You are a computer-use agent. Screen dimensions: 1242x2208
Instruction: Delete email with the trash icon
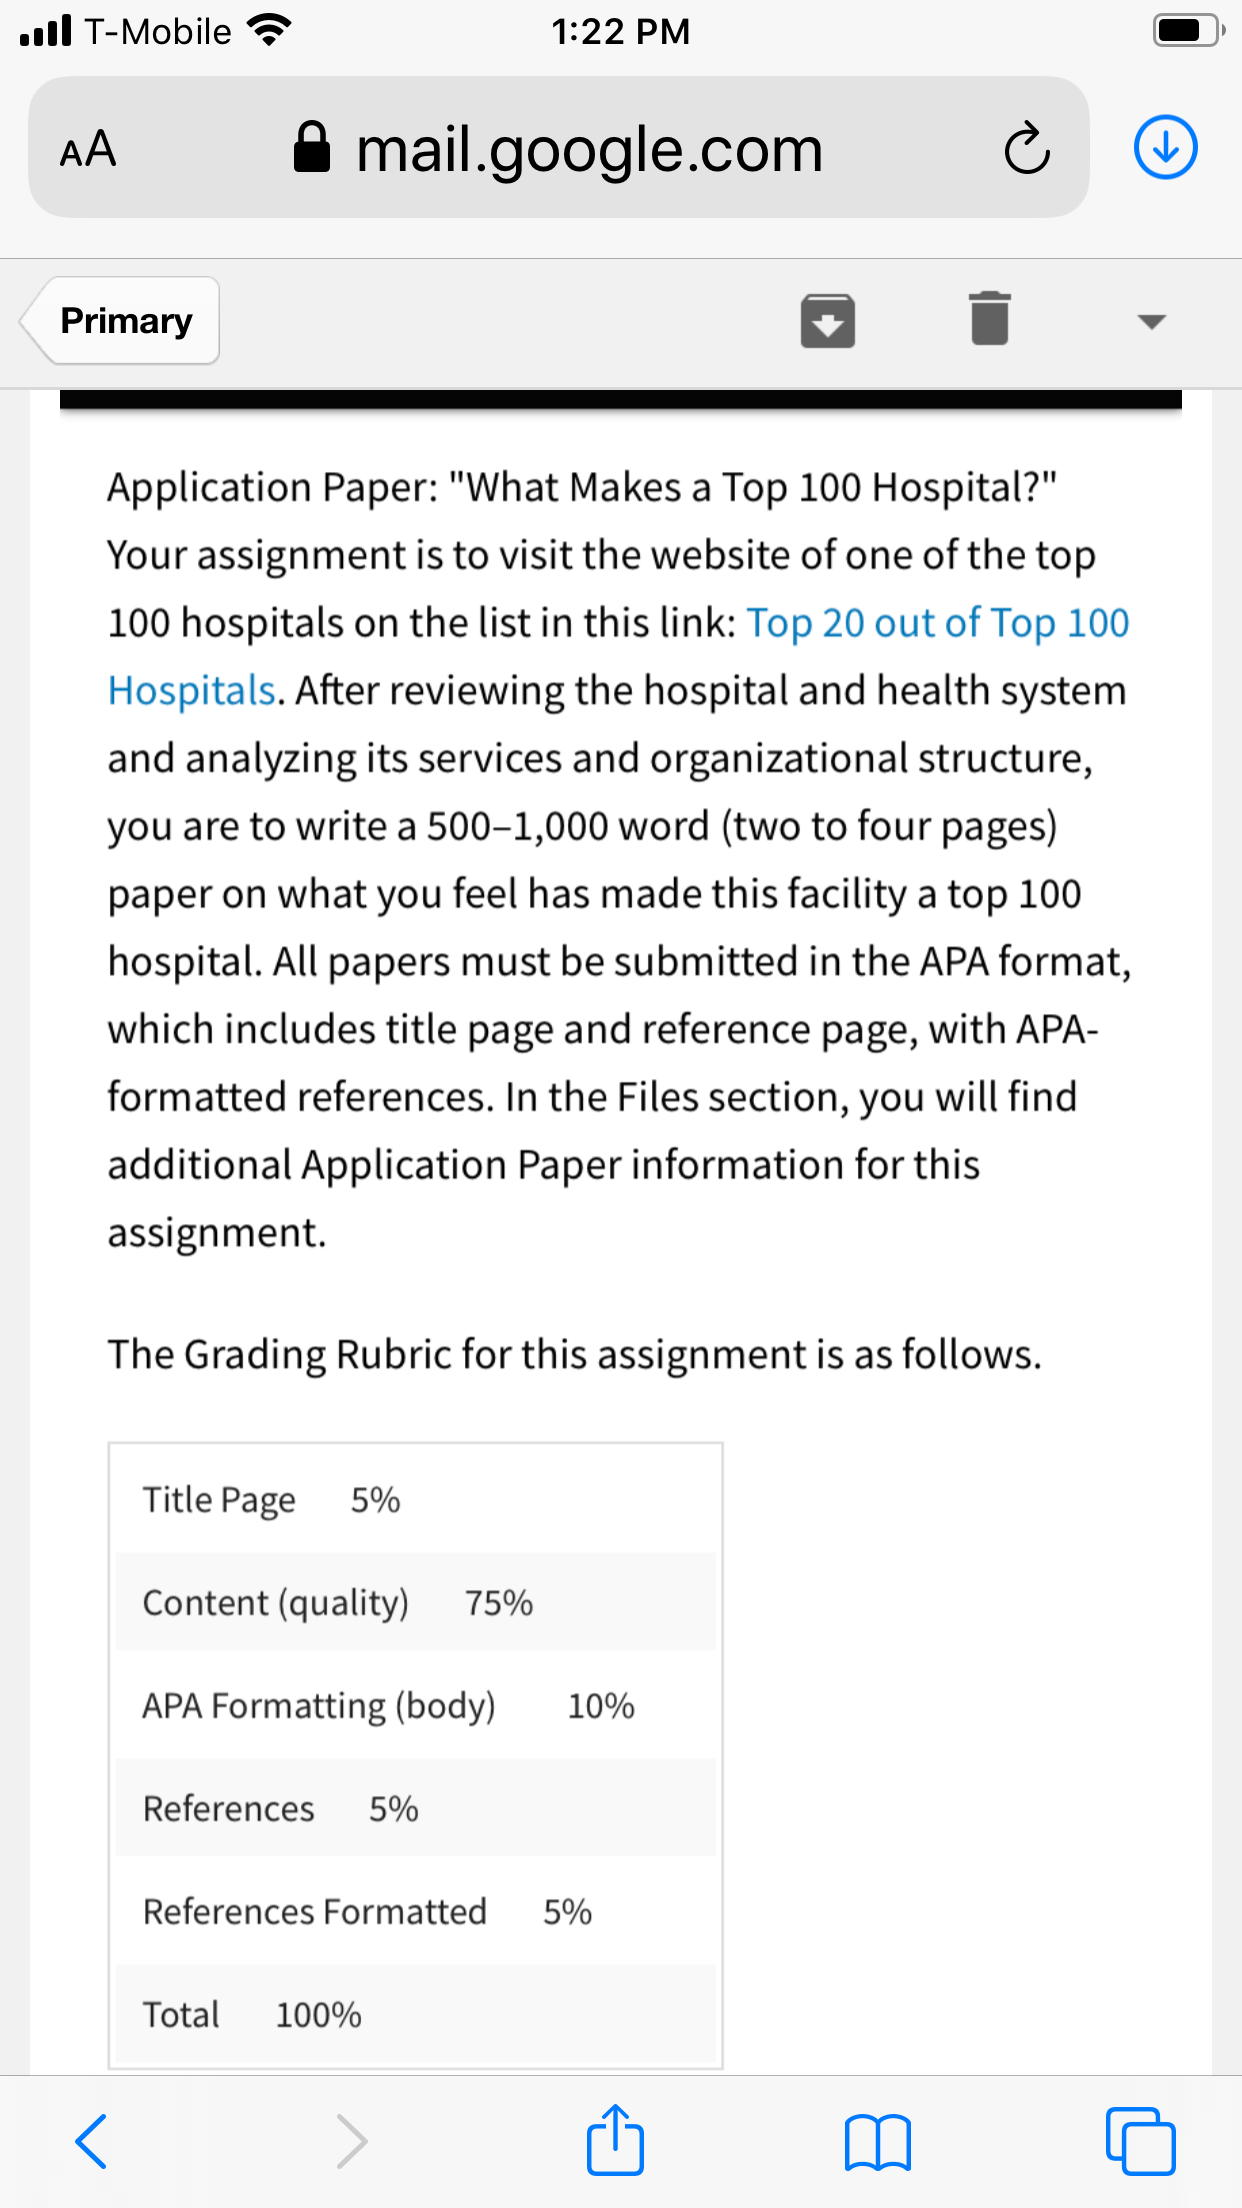point(990,319)
